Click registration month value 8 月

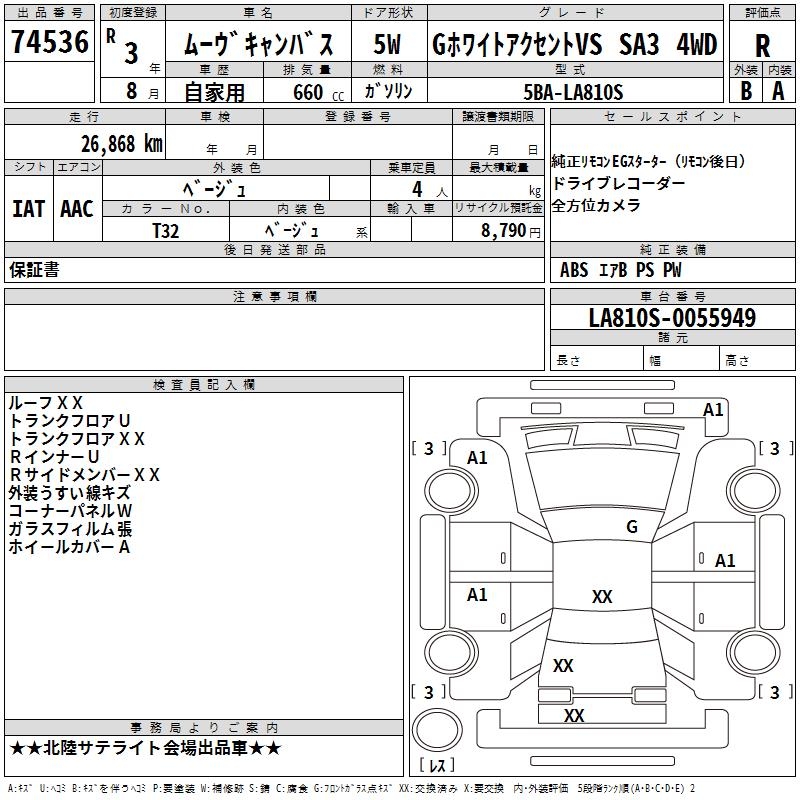(142, 92)
